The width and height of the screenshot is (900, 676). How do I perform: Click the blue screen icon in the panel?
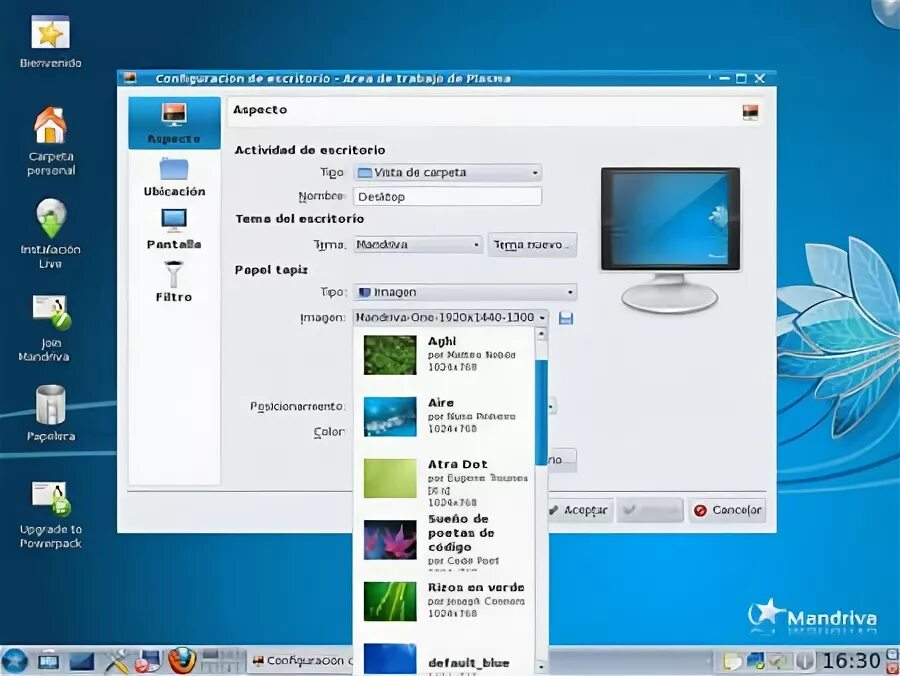pos(82,662)
